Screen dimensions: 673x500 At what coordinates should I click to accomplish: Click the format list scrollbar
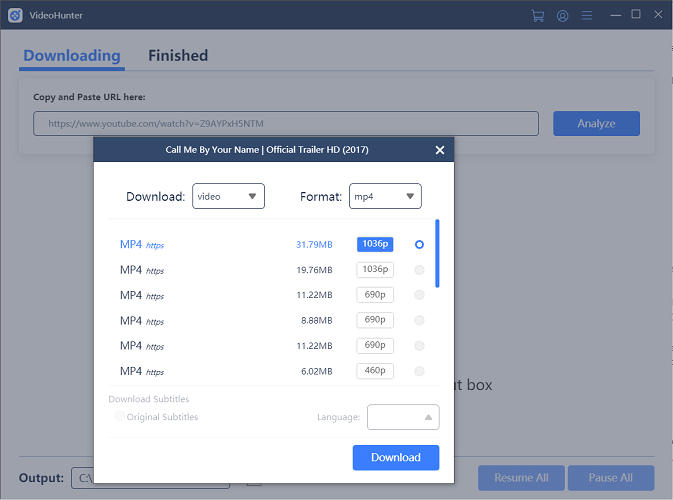pos(437,253)
